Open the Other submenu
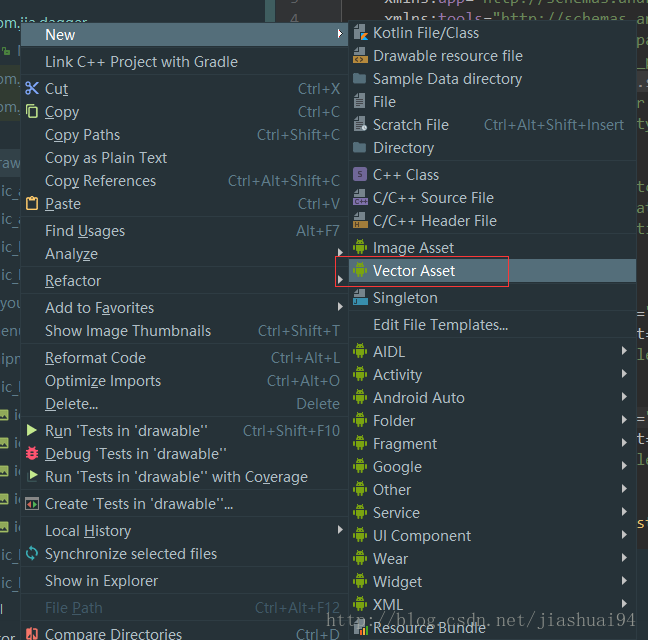648x640 pixels. [x=493, y=490]
